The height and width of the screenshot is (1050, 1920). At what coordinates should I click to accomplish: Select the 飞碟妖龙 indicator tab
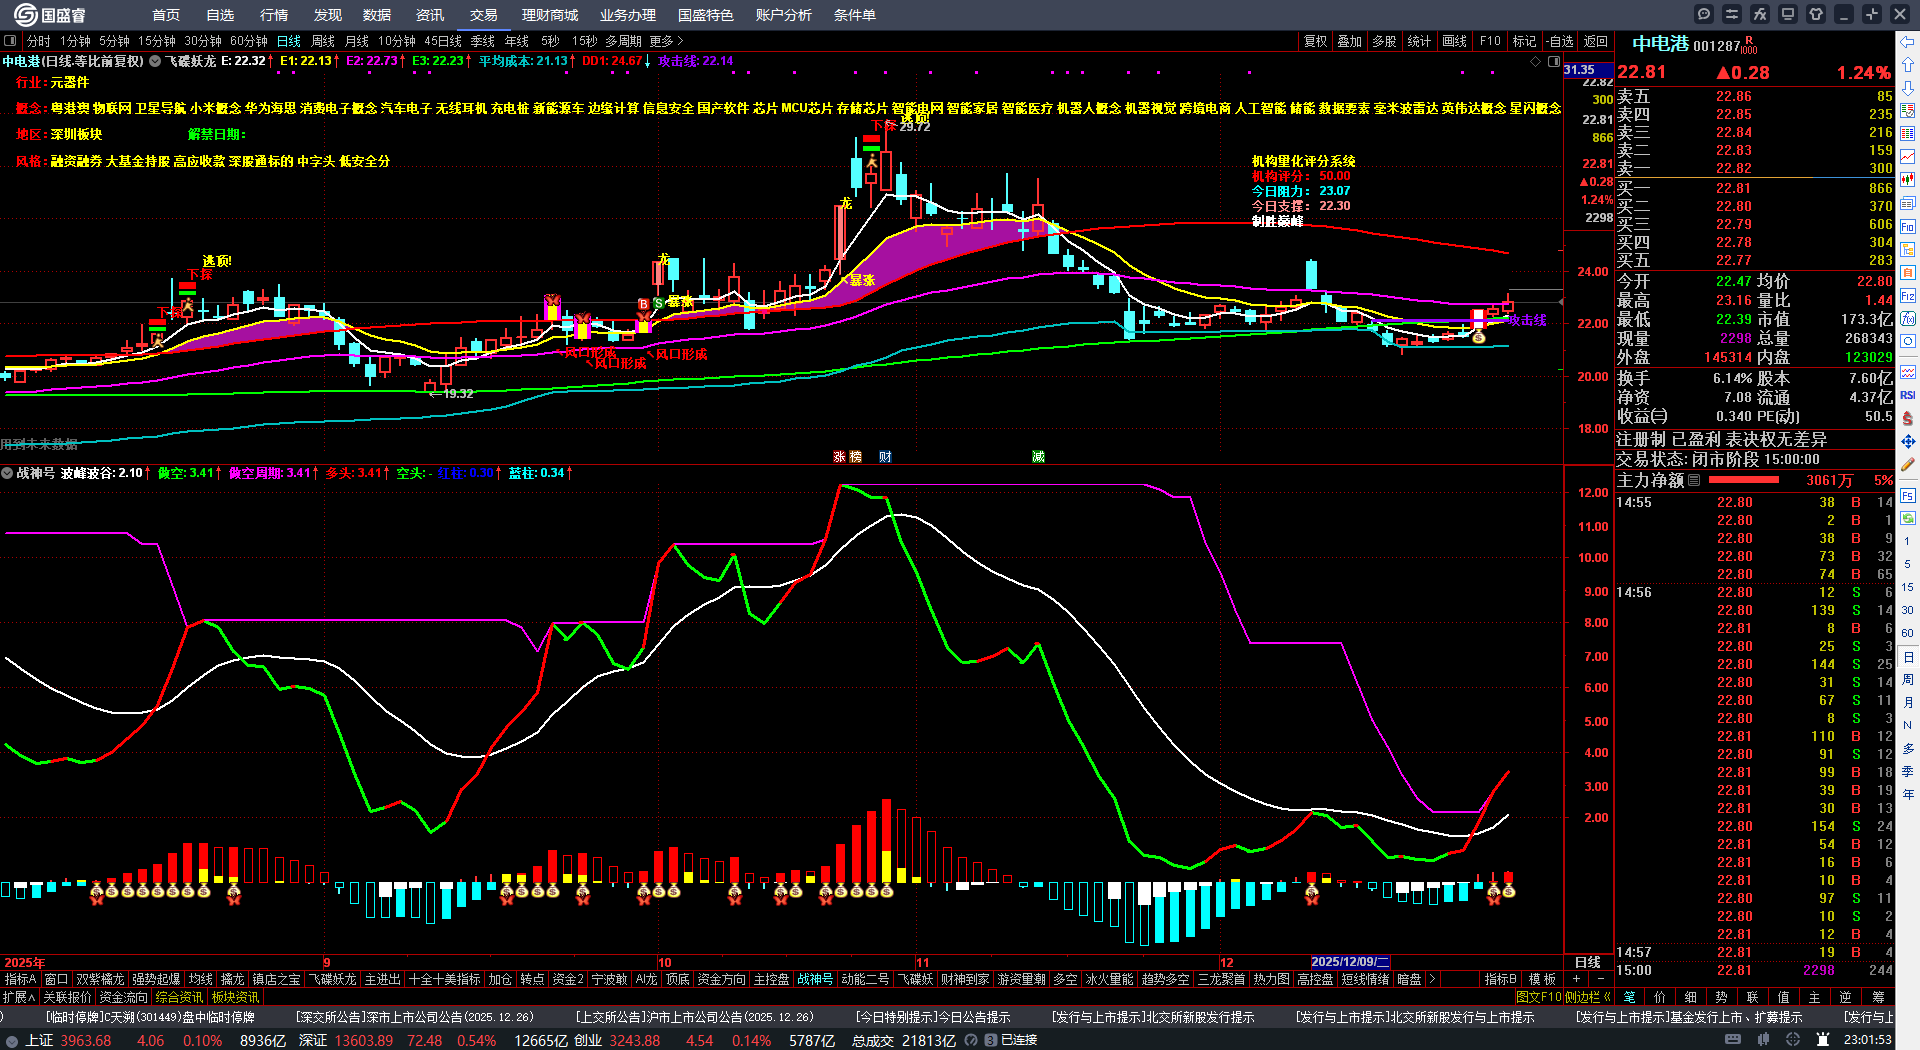[x=332, y=979]
